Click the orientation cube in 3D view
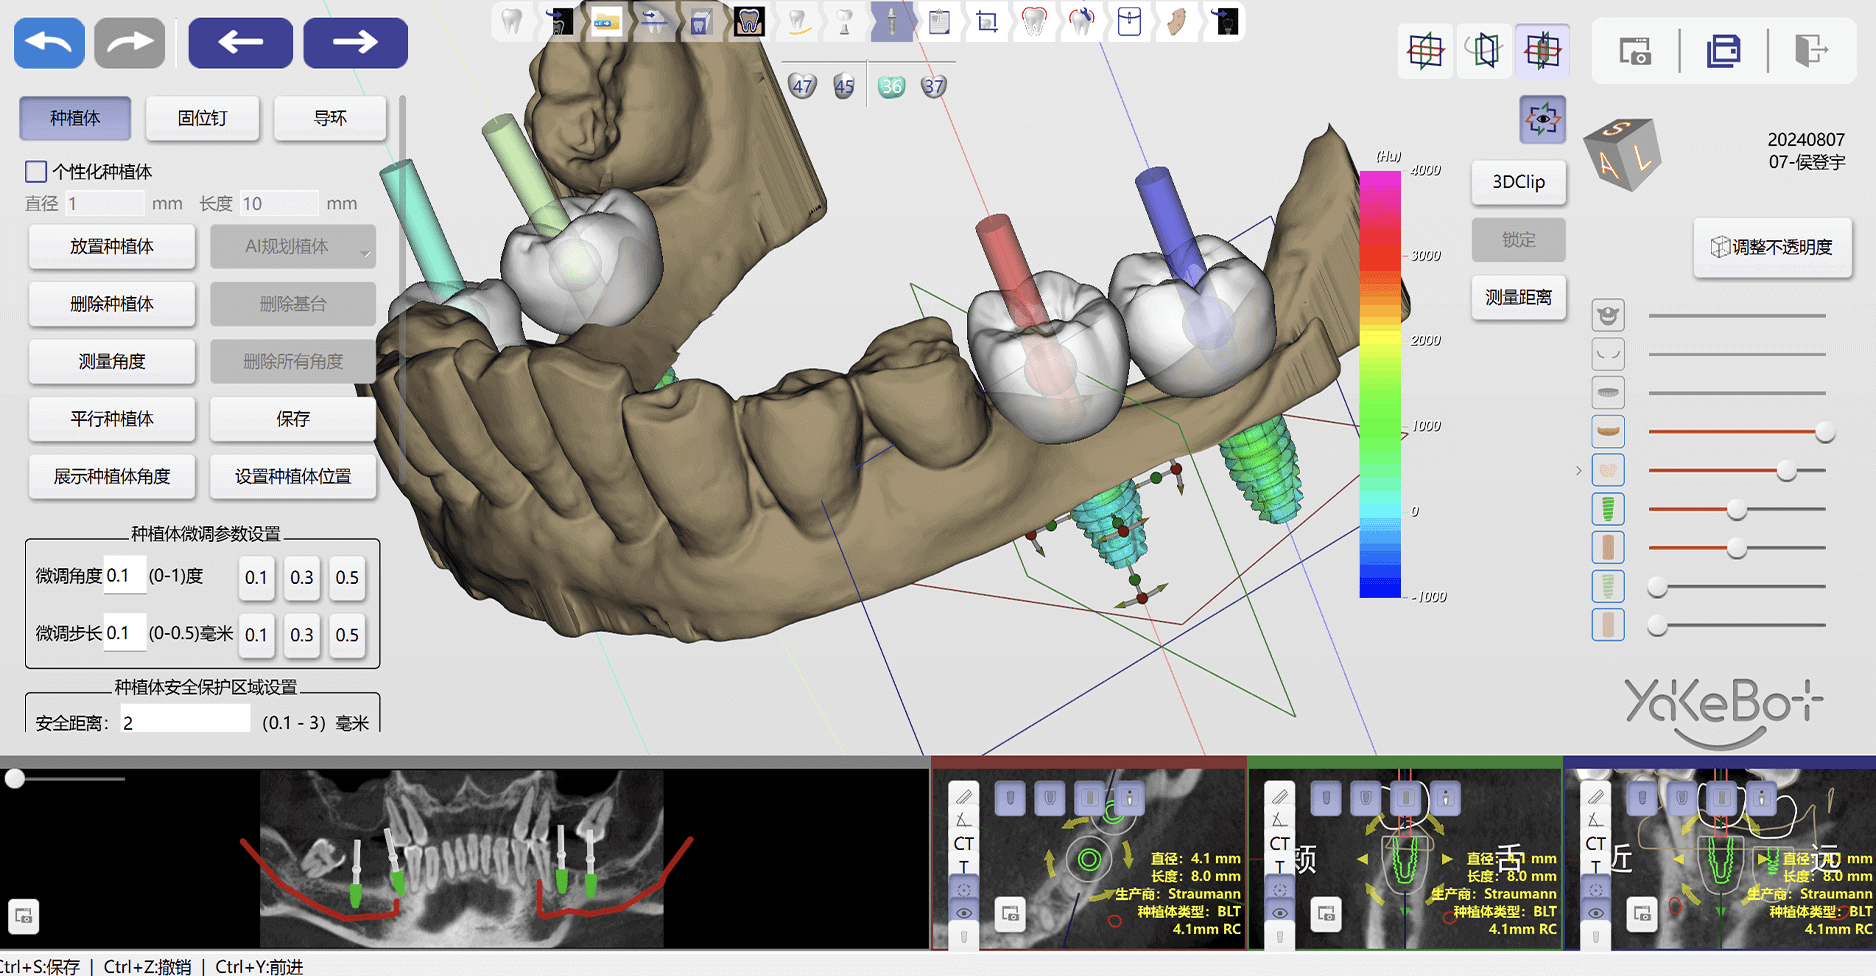 [1622, 155]
